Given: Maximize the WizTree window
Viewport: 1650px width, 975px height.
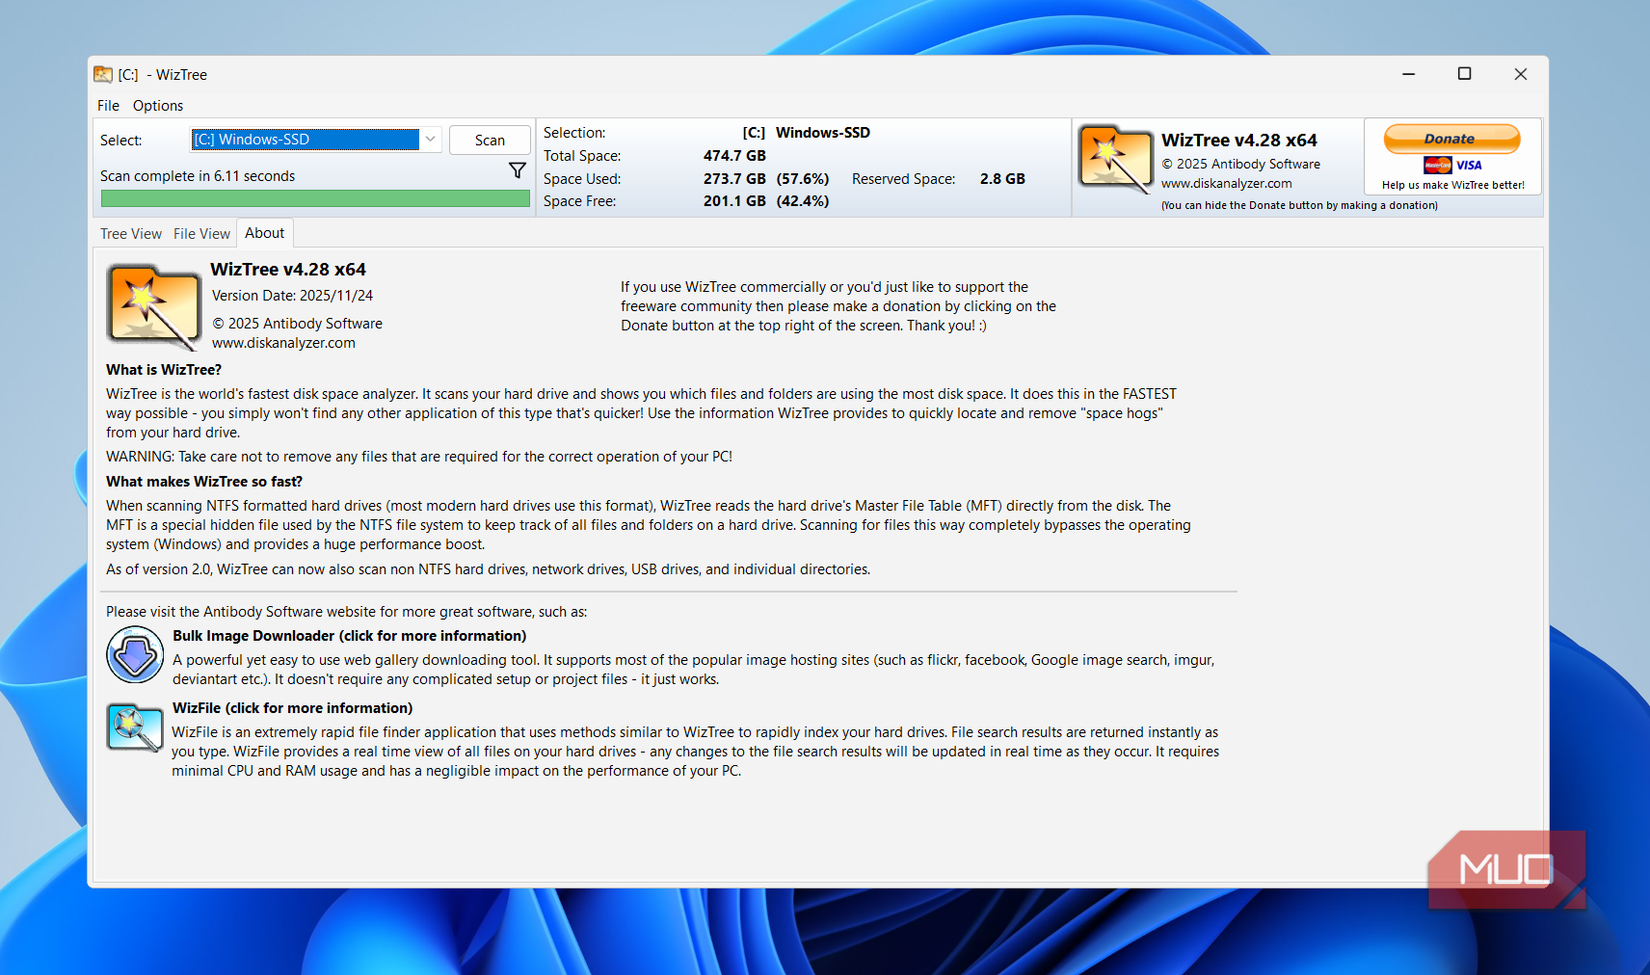Looking at the screenshot, I should click(1464, 74).
